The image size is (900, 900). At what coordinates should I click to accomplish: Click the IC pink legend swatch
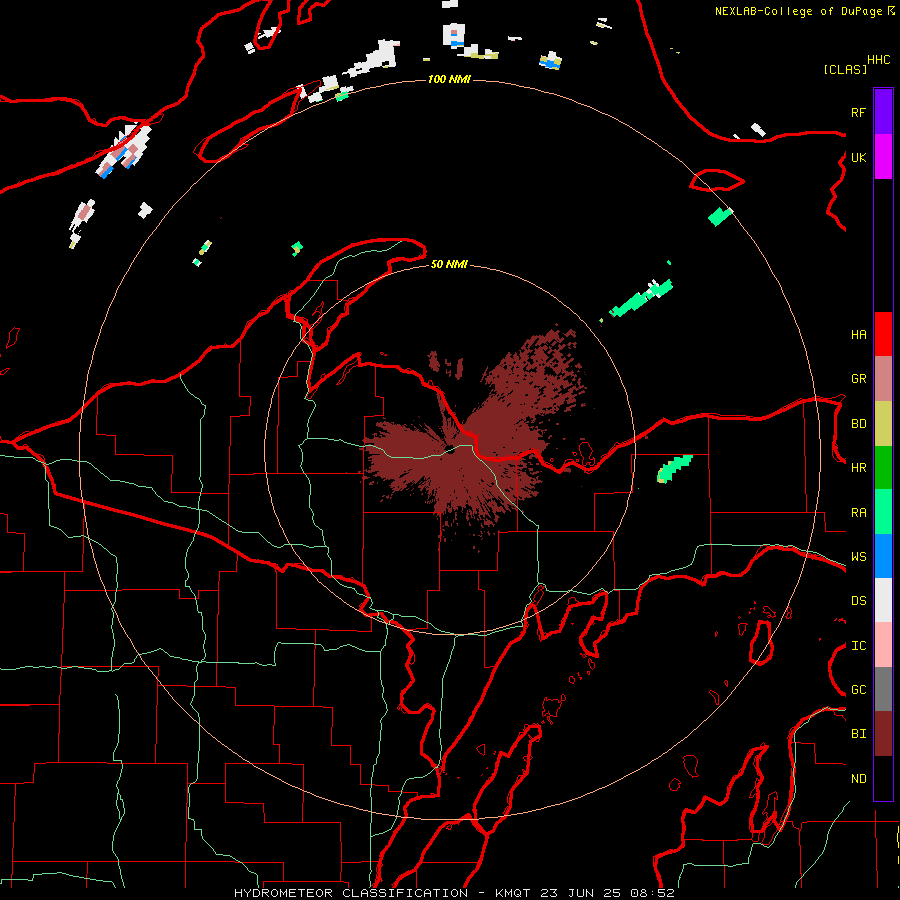(883, 645)
